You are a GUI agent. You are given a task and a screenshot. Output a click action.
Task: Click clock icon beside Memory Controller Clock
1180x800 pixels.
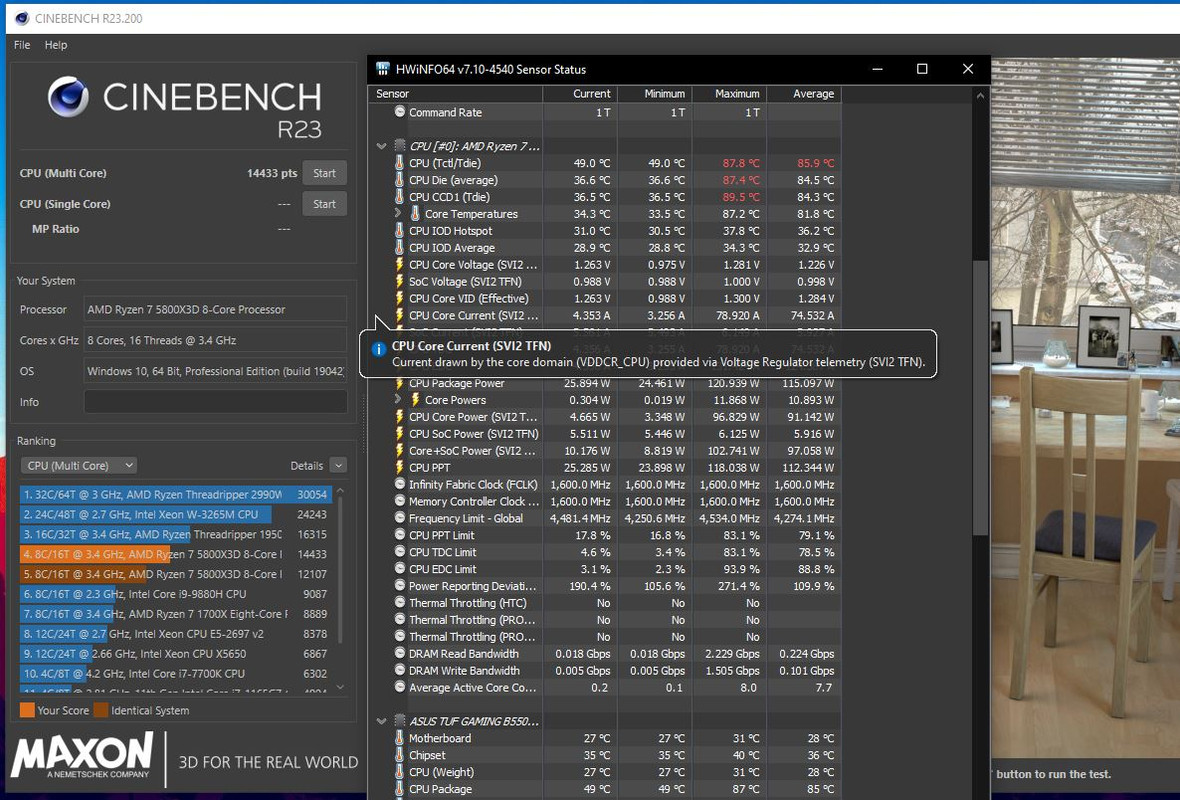[400, 501]
